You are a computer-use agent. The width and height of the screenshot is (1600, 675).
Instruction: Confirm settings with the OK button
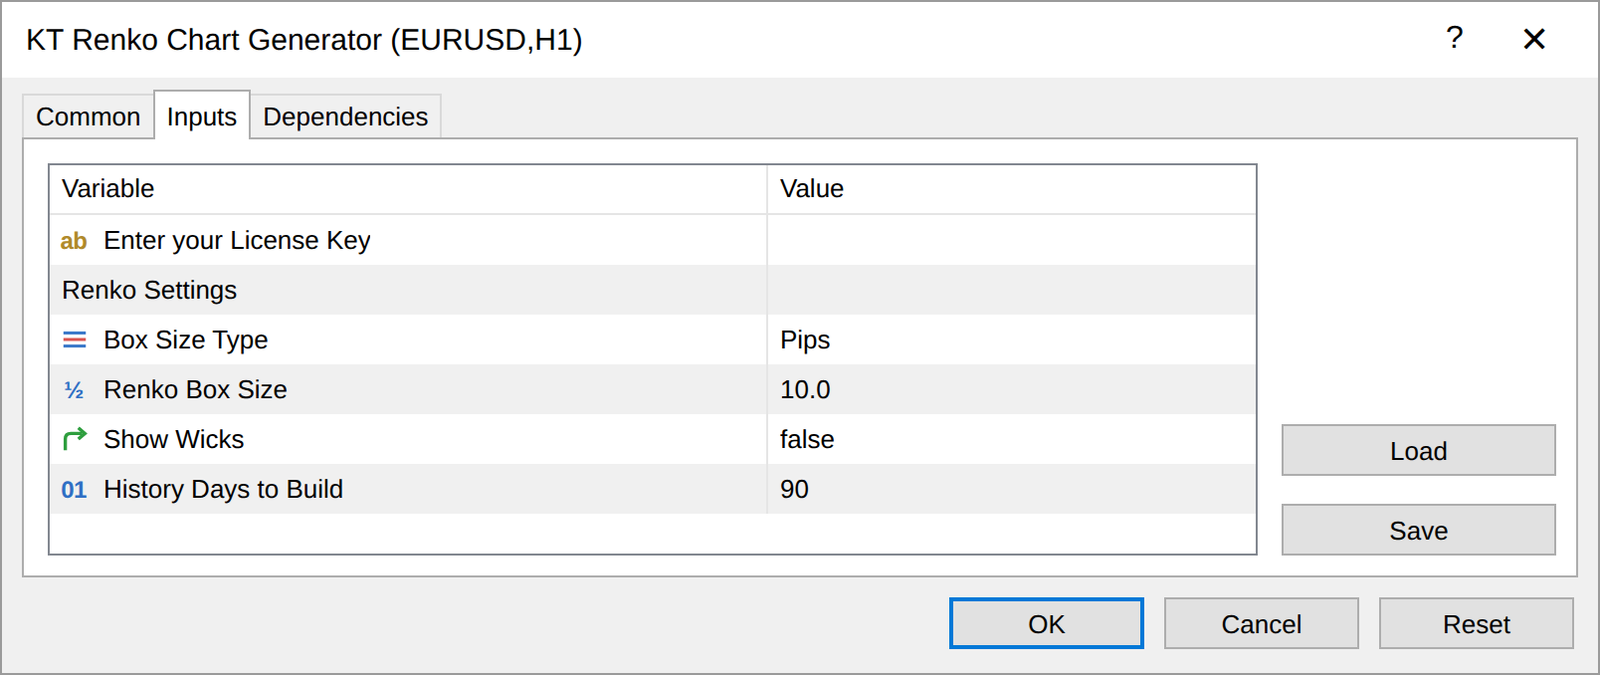[x=1046, y=624]
